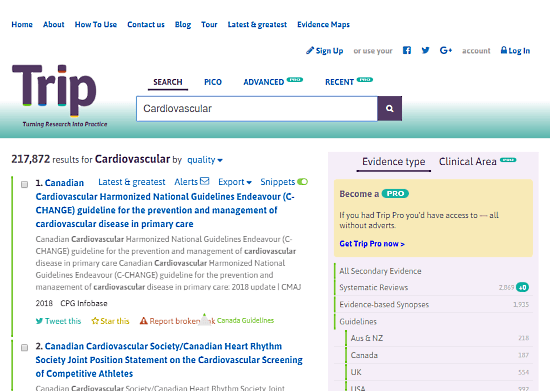Viewport: 550px width, 391px height.
Task: Sign in with the Facebook icon
Action: [407, 50]
